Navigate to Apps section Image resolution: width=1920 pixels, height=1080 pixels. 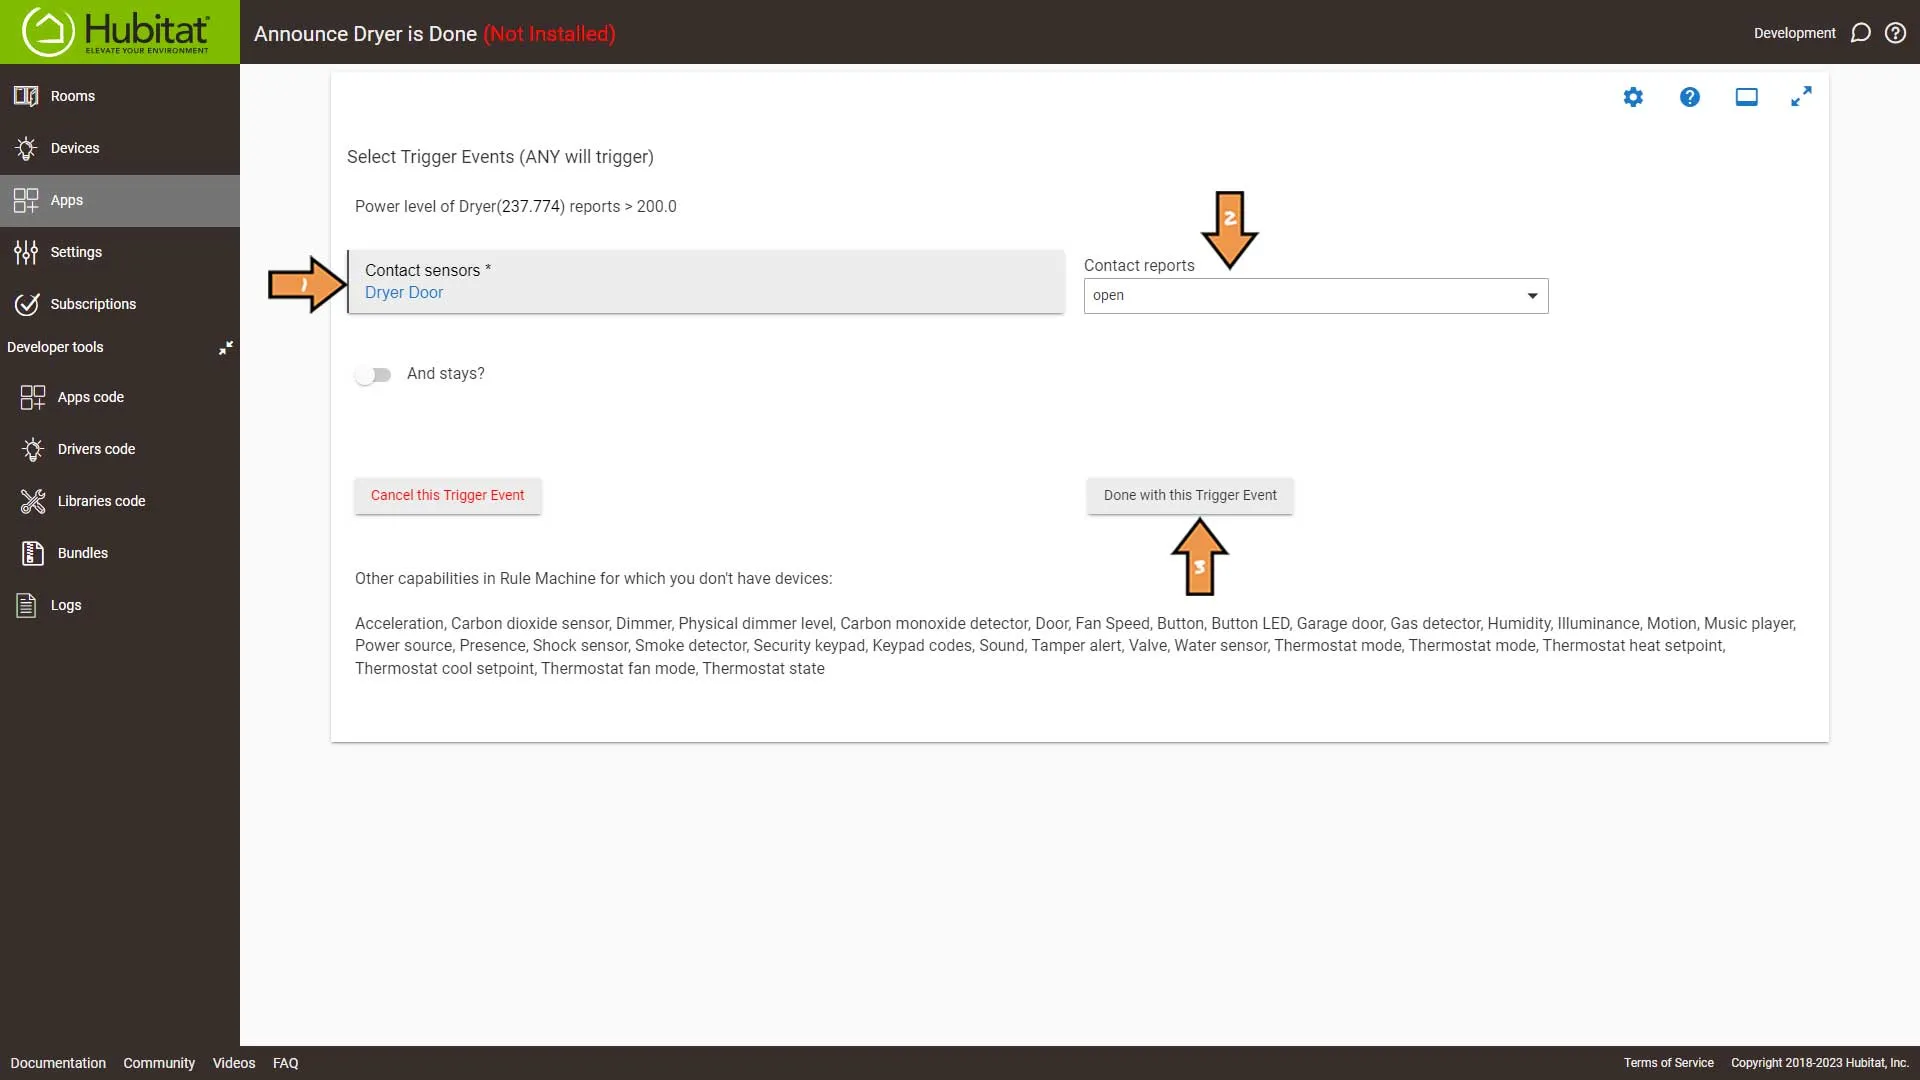point(66,199)
